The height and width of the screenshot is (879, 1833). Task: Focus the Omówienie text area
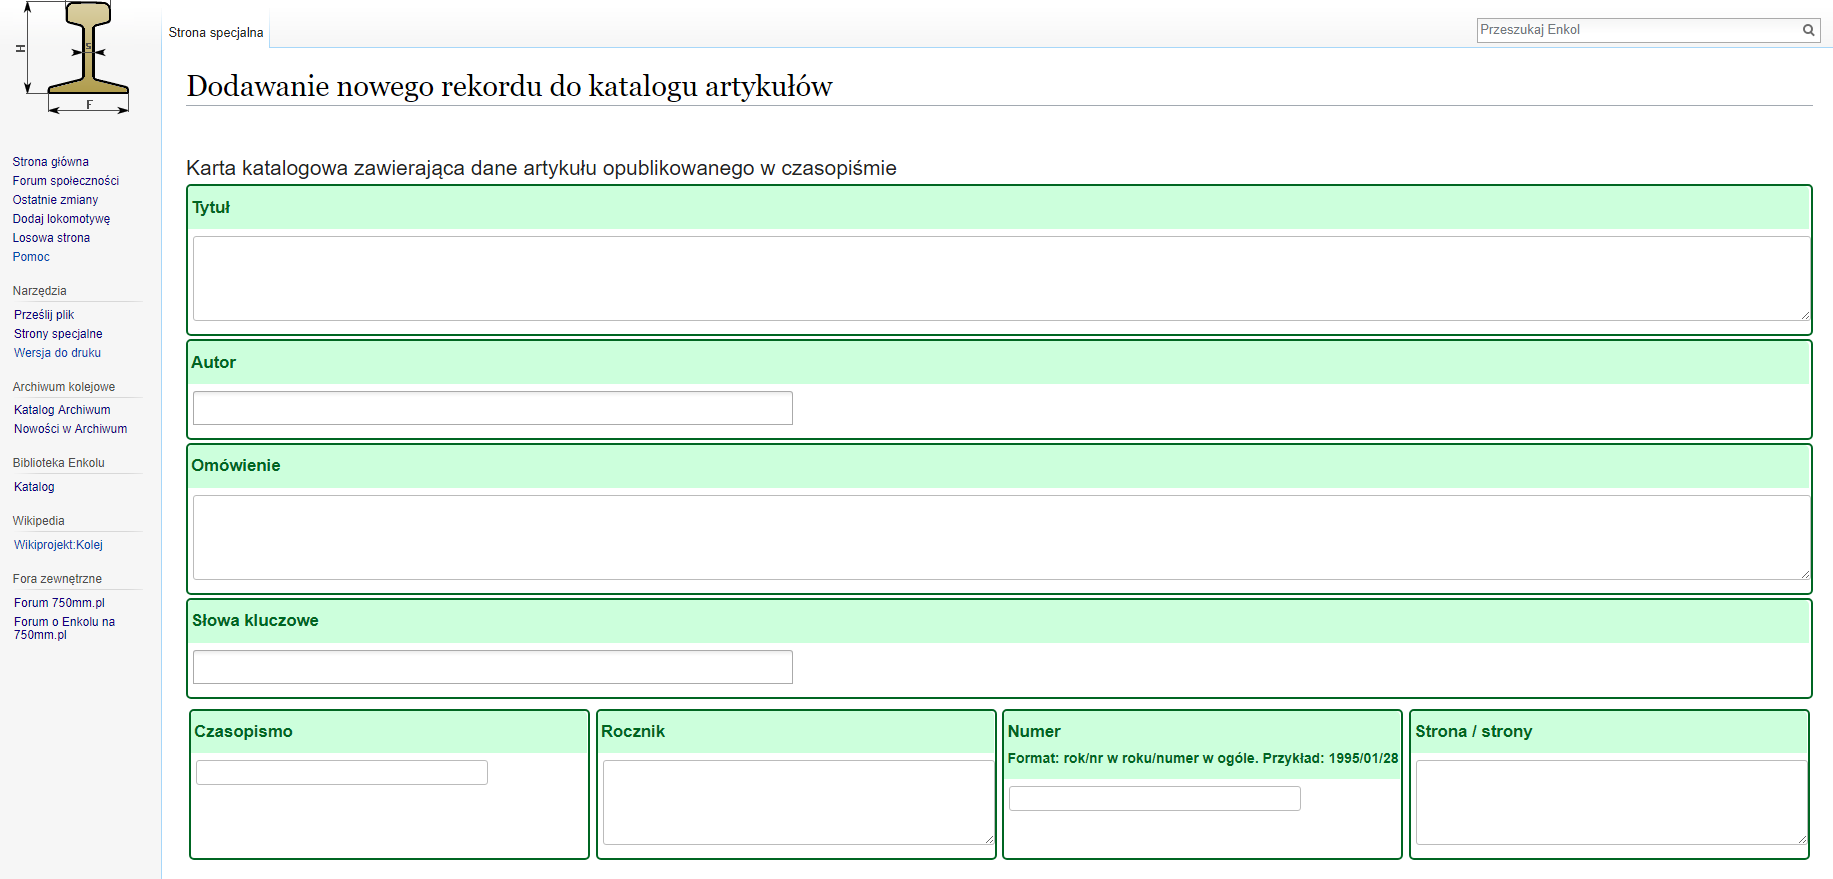point(1000,537)
